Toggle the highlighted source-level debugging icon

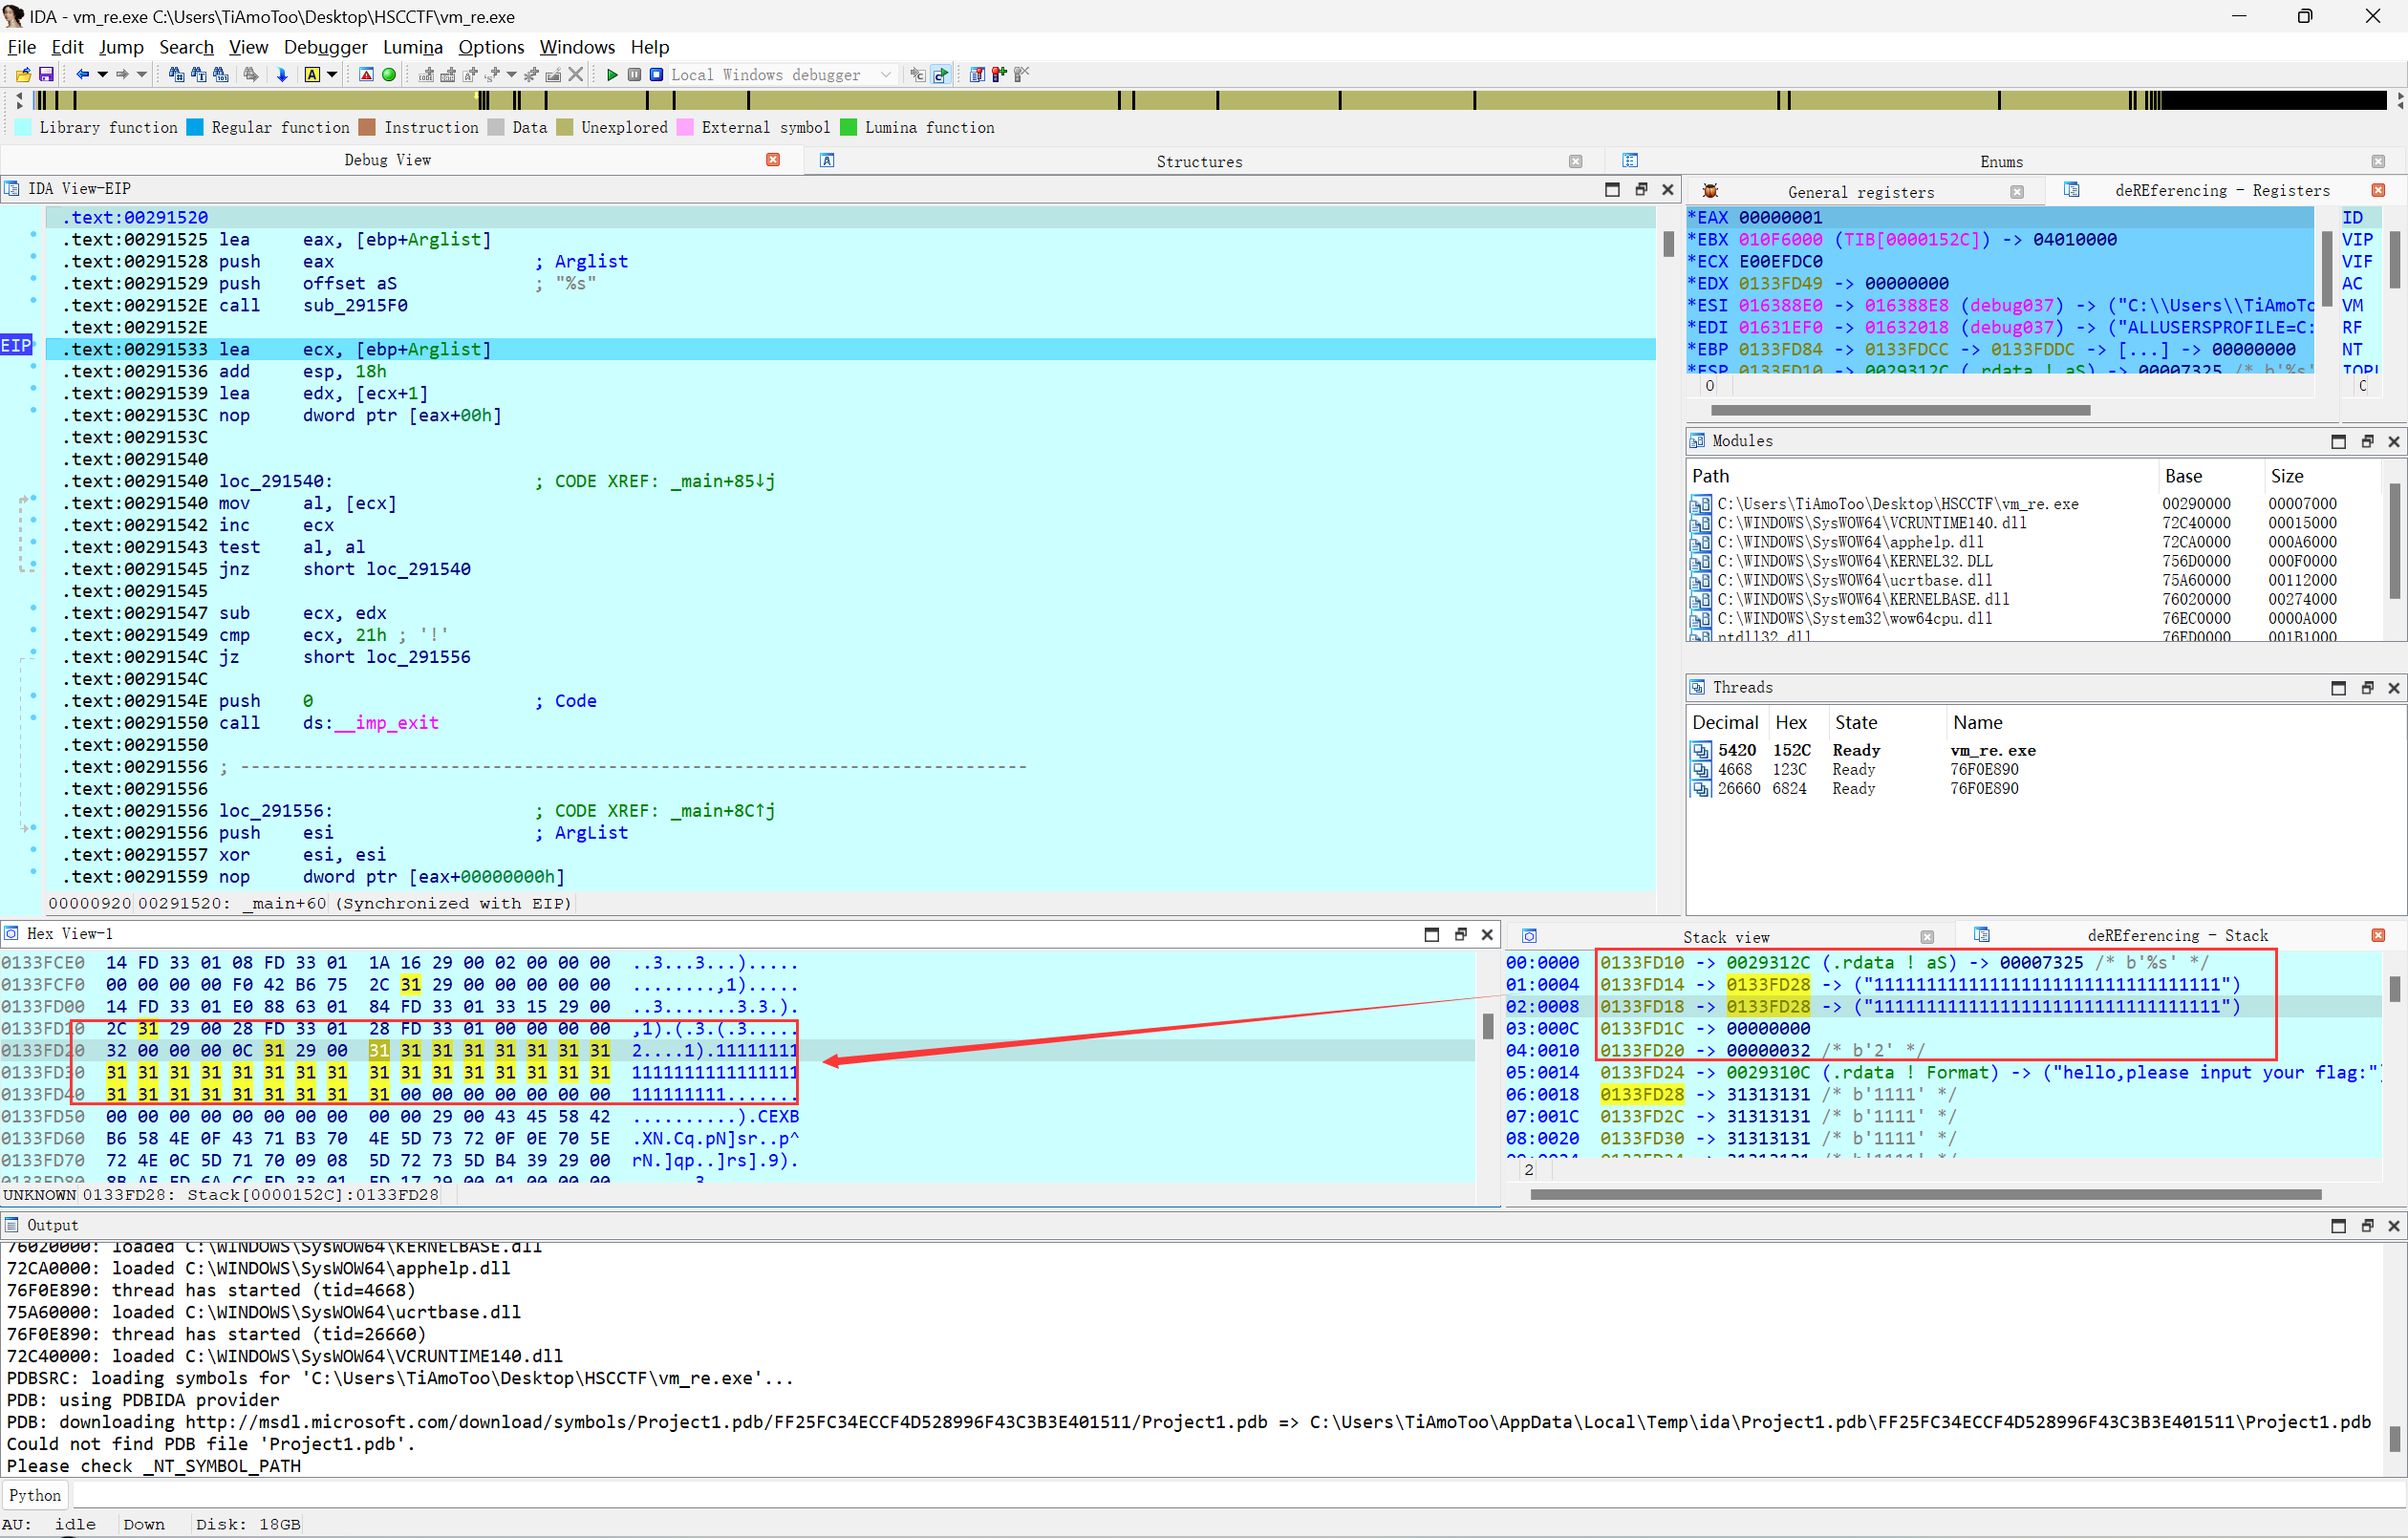941,75
